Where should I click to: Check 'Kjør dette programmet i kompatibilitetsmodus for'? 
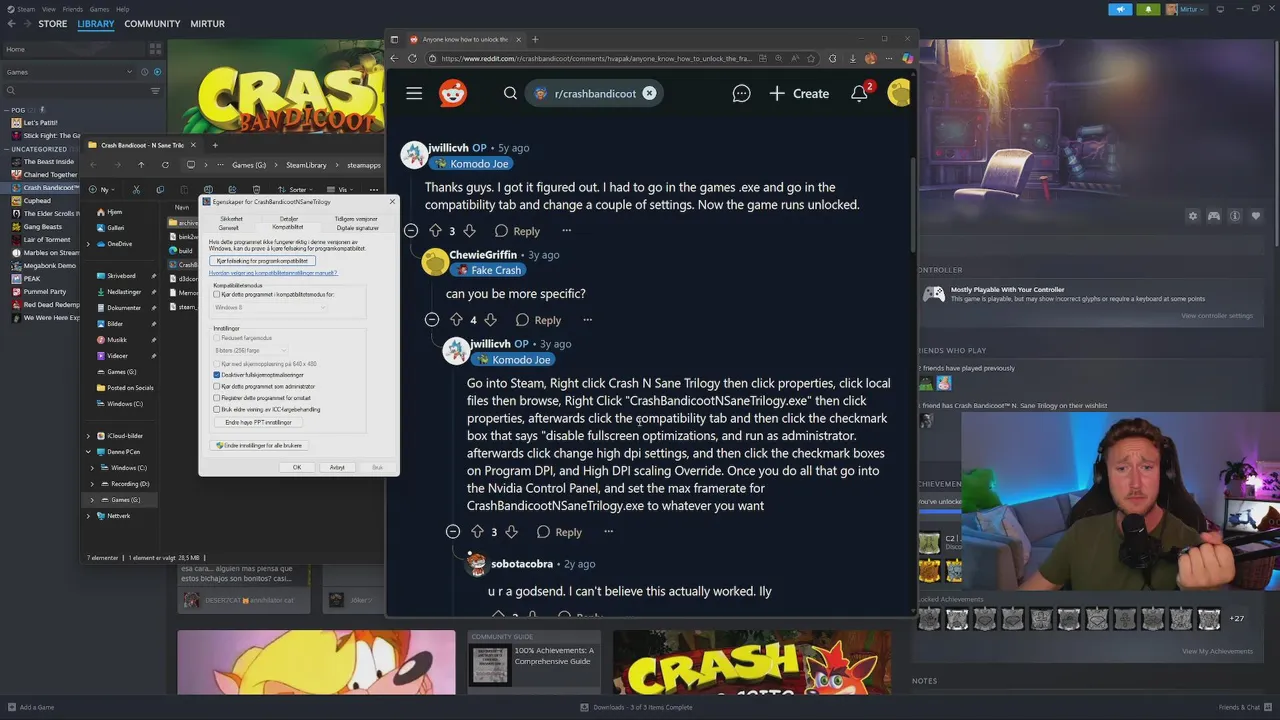tap(216, 295)
